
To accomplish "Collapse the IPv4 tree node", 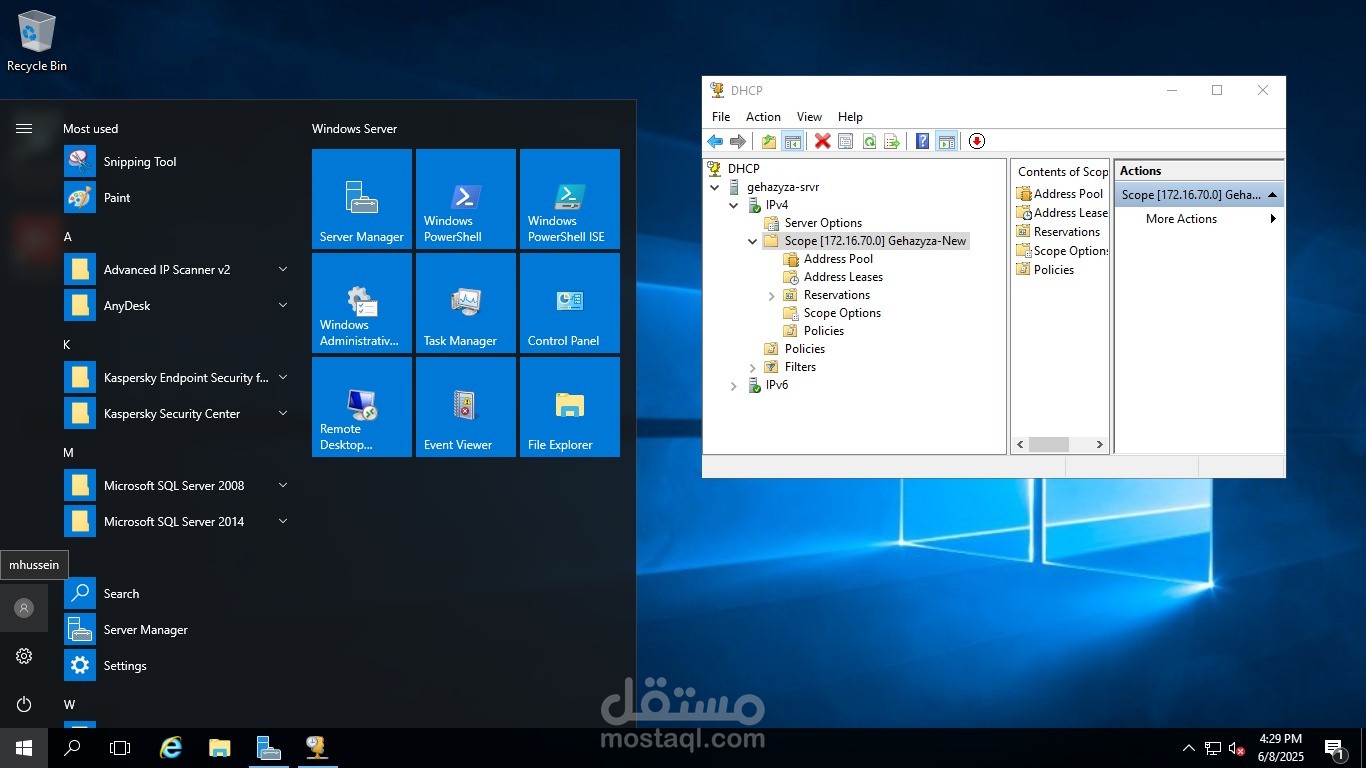I will tap(733, 205).
